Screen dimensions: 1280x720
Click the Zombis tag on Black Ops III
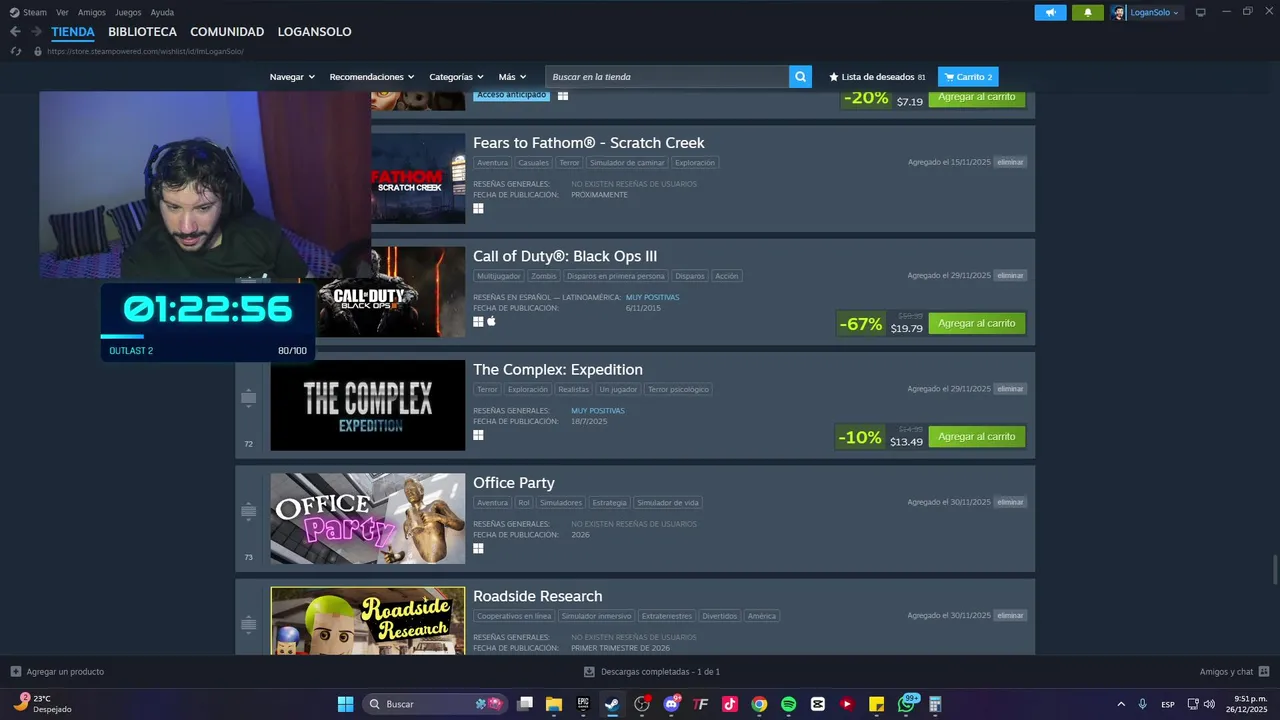point(544,276)
